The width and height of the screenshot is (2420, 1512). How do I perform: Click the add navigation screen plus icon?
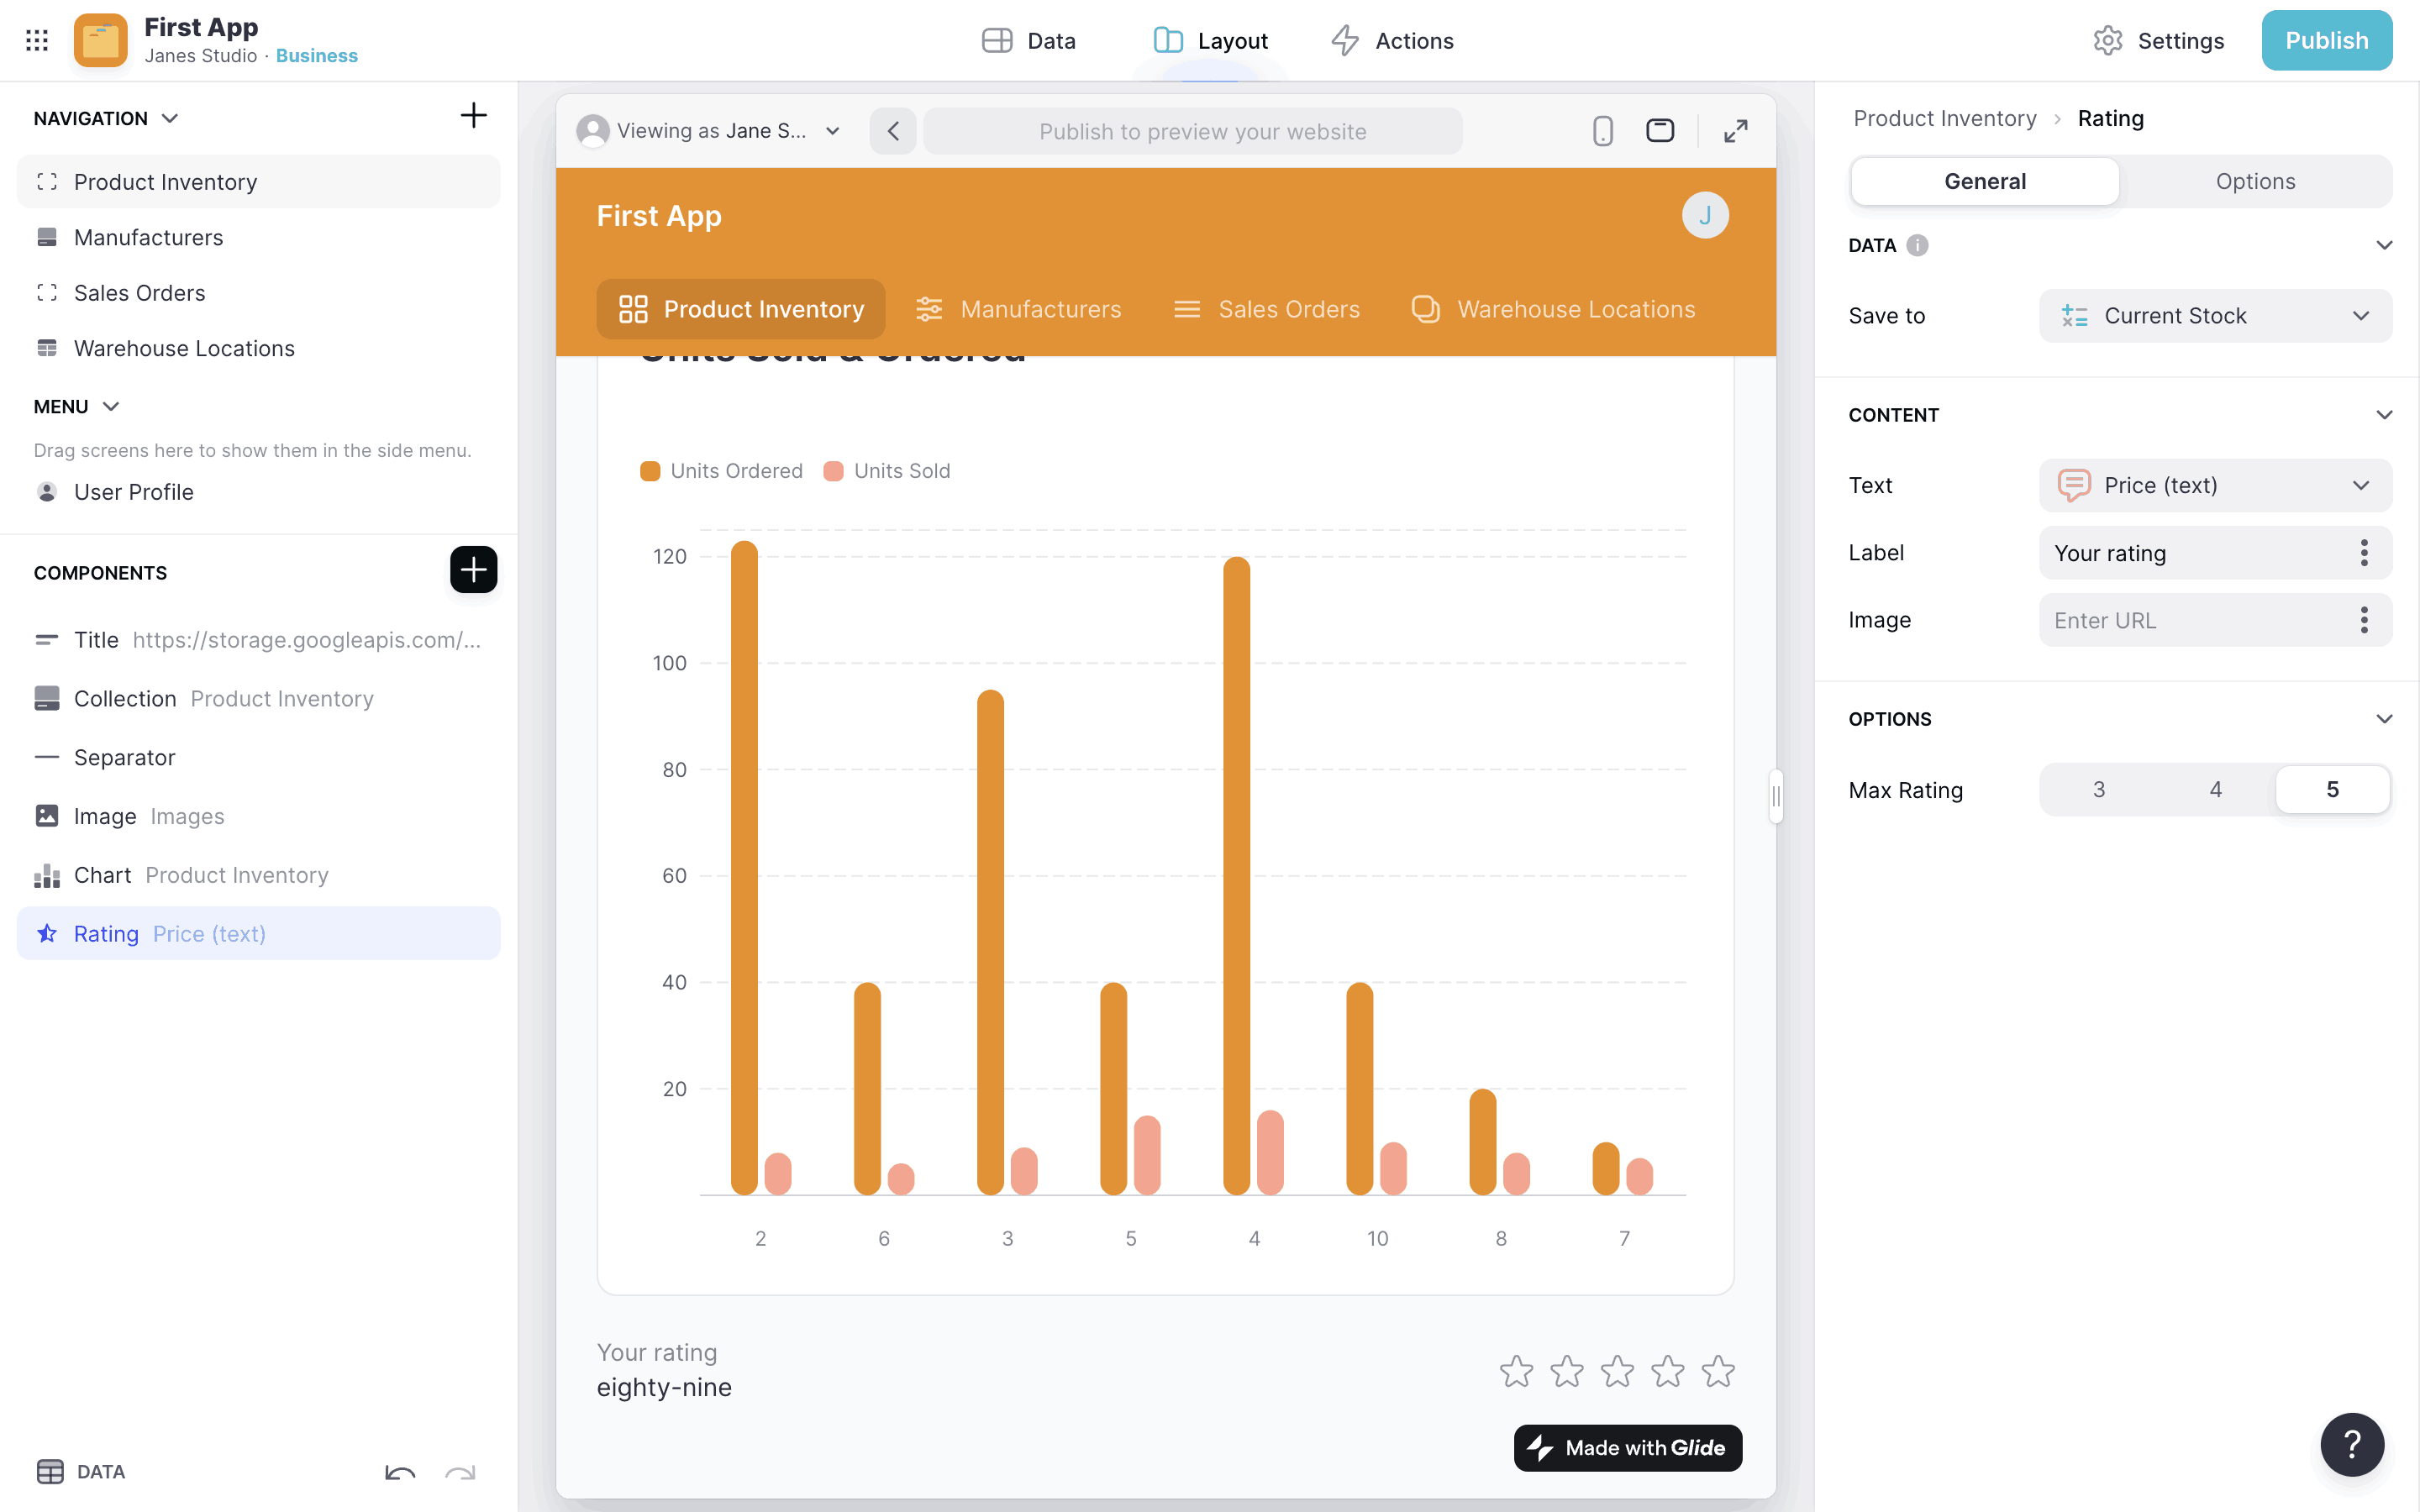click(x=473, y=116)
